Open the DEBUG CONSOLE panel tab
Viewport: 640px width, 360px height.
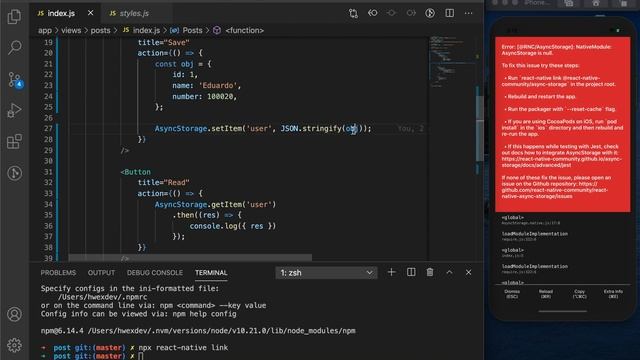point(155,273)
